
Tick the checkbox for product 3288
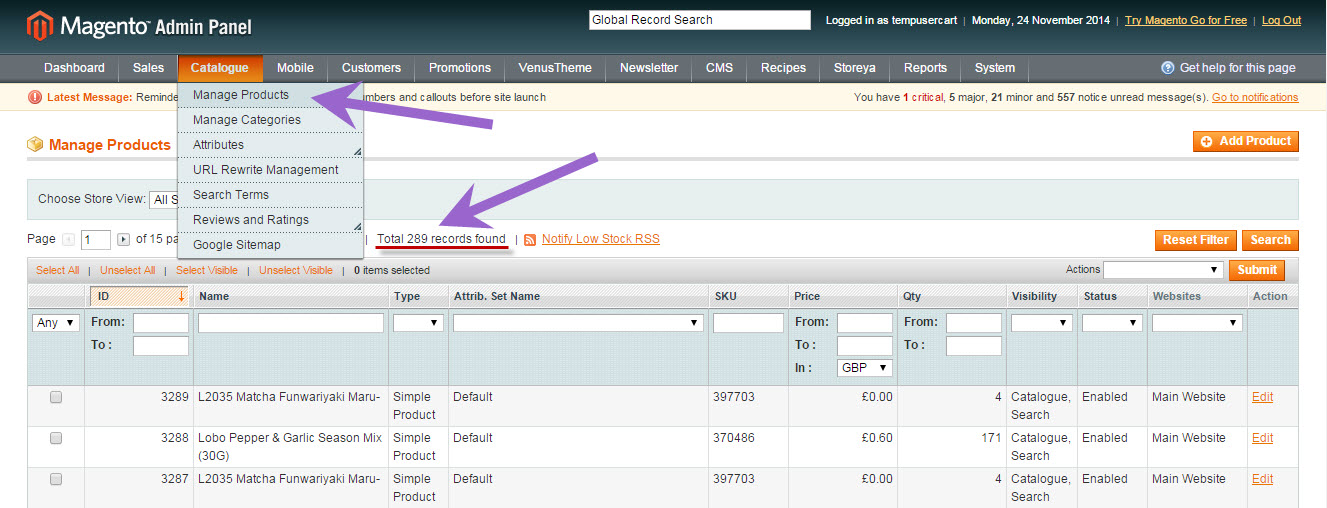[x=56, y=438]
